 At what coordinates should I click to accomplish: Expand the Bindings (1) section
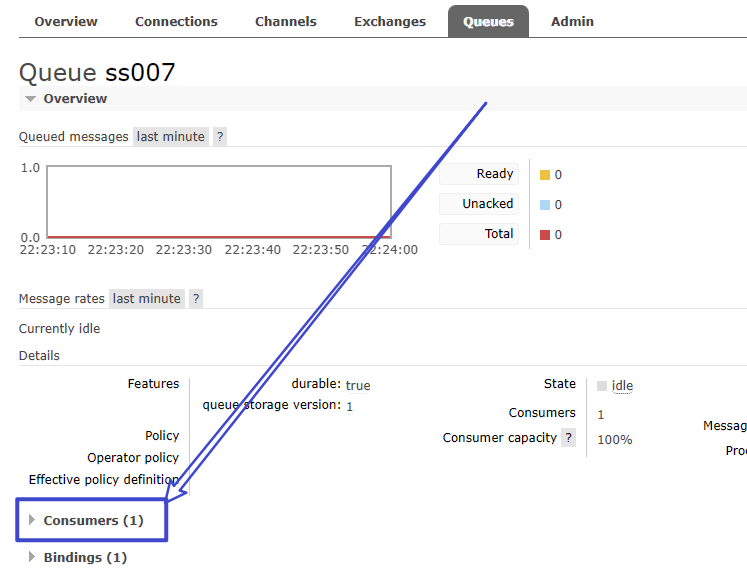pyautogui.click(x=85, y=557)
